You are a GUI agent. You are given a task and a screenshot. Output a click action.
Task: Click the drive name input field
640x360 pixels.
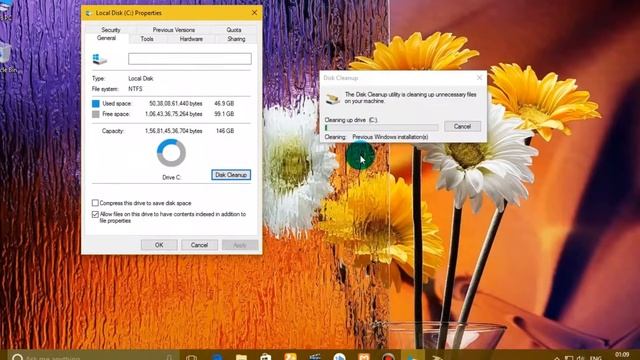[x=190, y=59]
